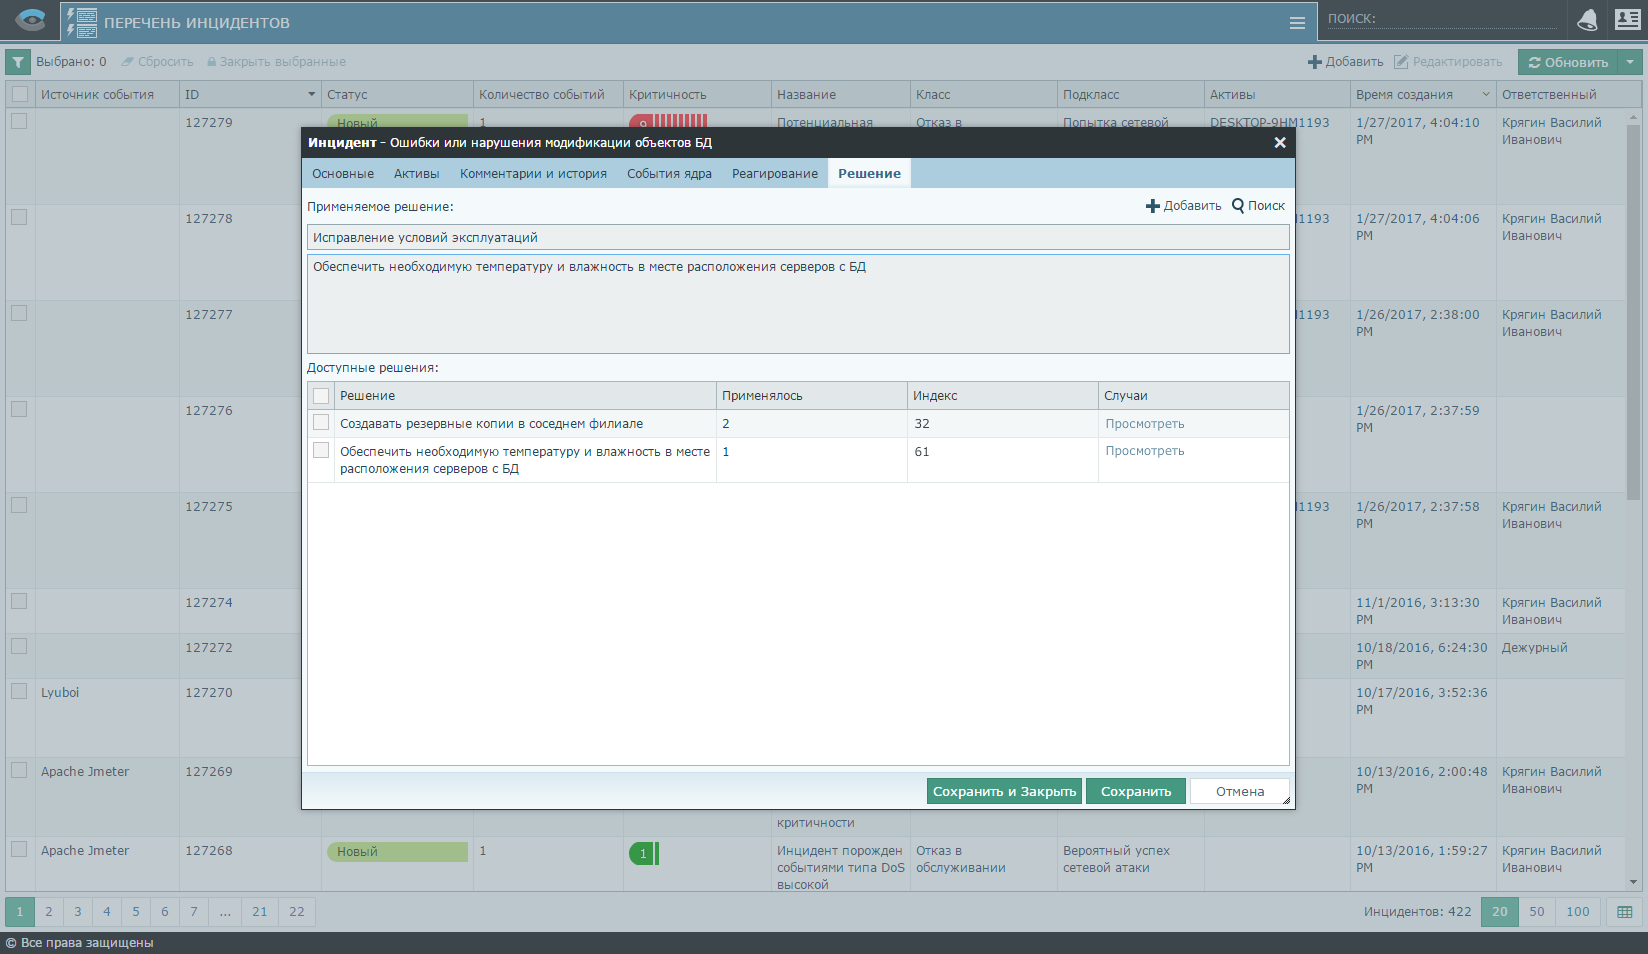
Task: Open the hamburger menu in header
Action: [x=1297, y=23]
